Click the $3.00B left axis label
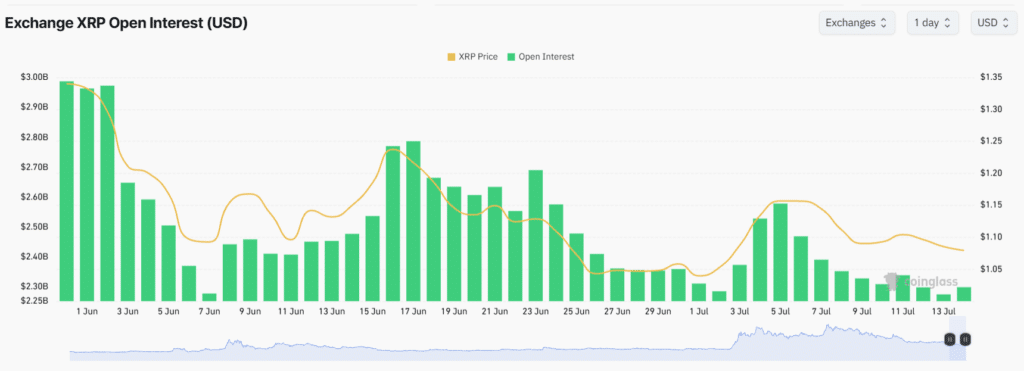 coord(34,77)
